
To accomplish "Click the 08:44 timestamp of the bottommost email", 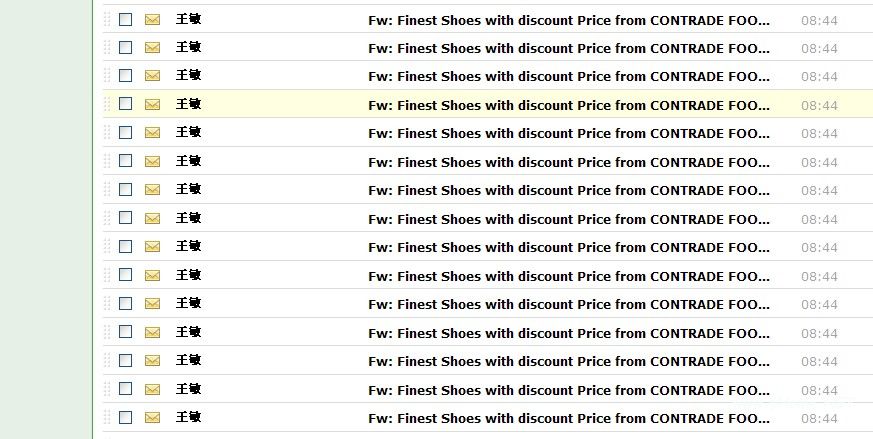I will tap(819, 418).
